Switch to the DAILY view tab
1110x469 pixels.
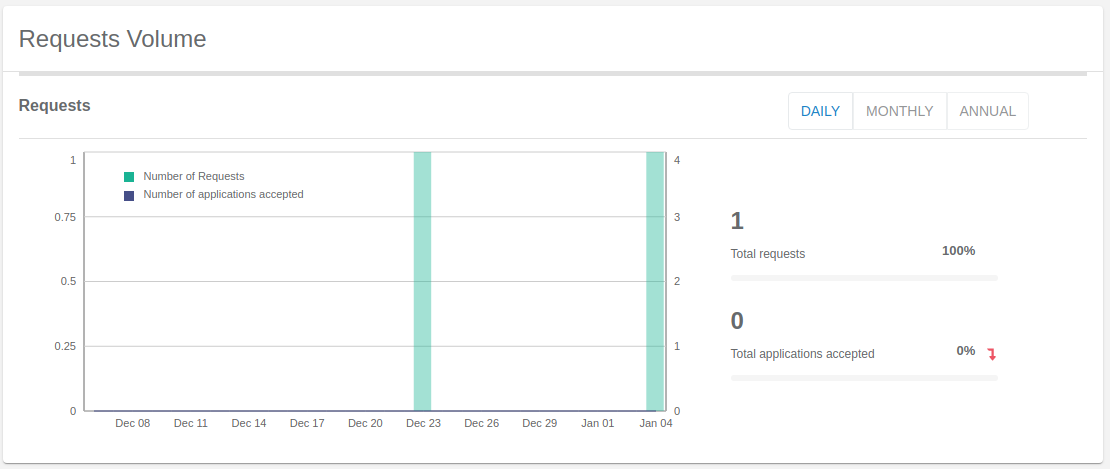pos(820,111)
